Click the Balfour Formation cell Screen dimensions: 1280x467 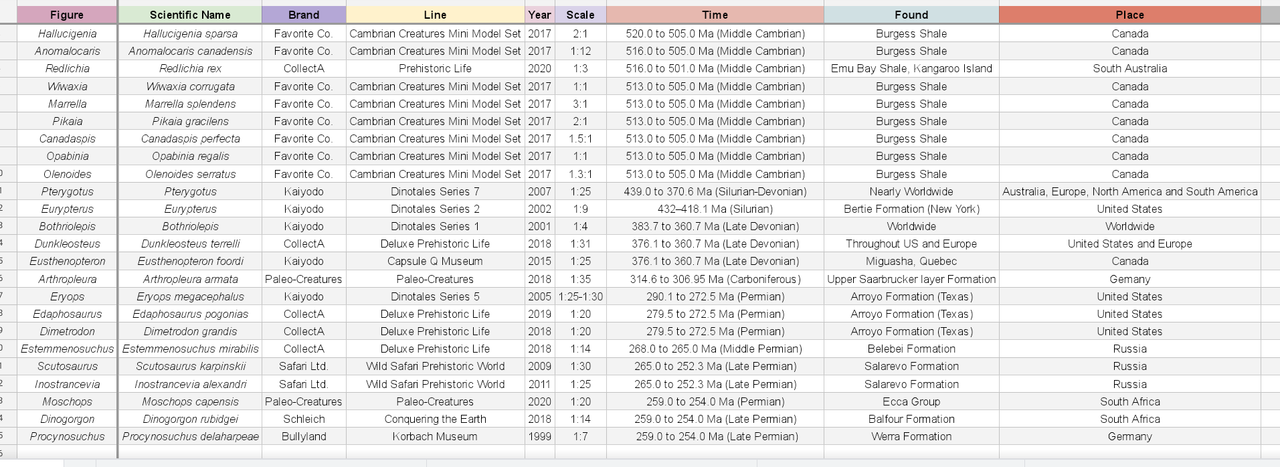point(911,419)
